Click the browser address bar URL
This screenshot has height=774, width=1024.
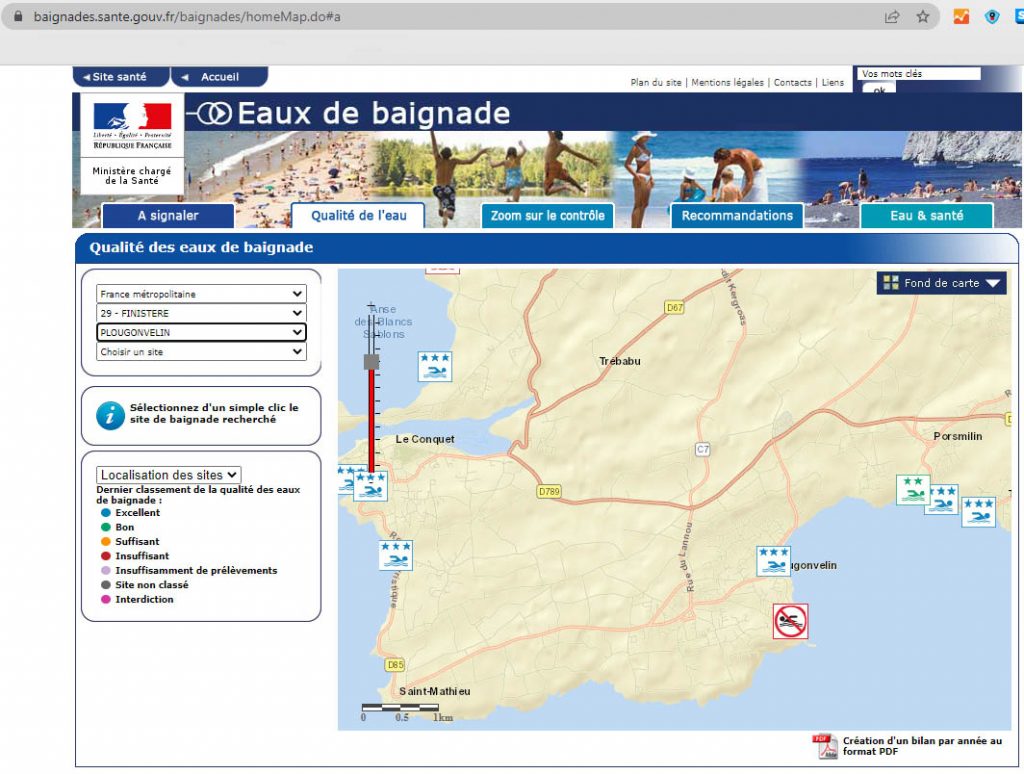click(187, 16)
